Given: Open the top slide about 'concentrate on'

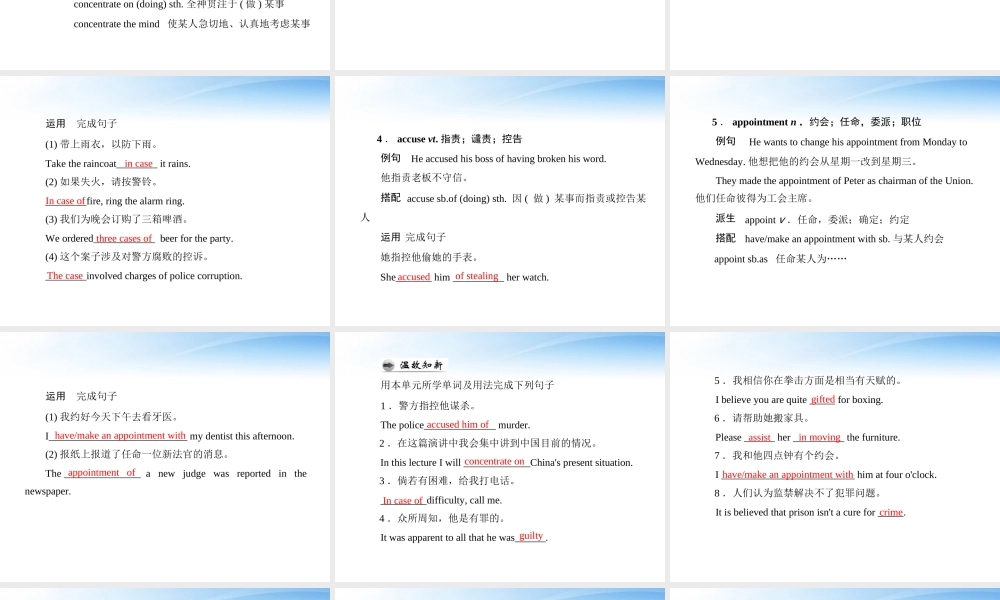Looking at the screenshot, I should 165,34.
